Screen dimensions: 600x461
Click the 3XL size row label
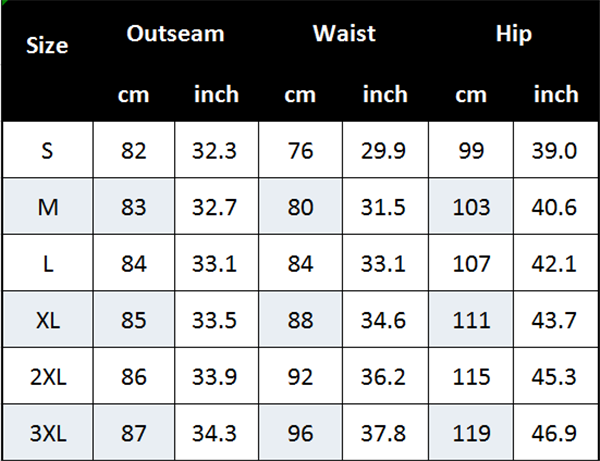coord(47,434)
